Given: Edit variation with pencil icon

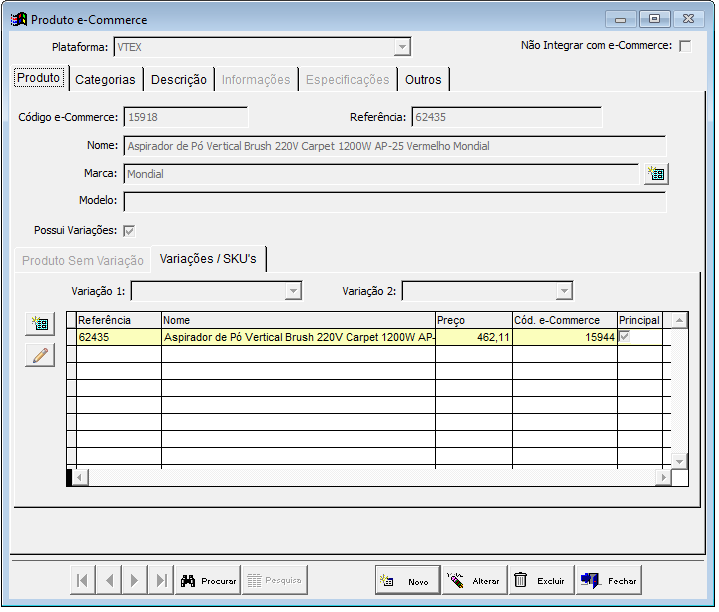Looking at the screenshot, I should (x=40, y=357).
